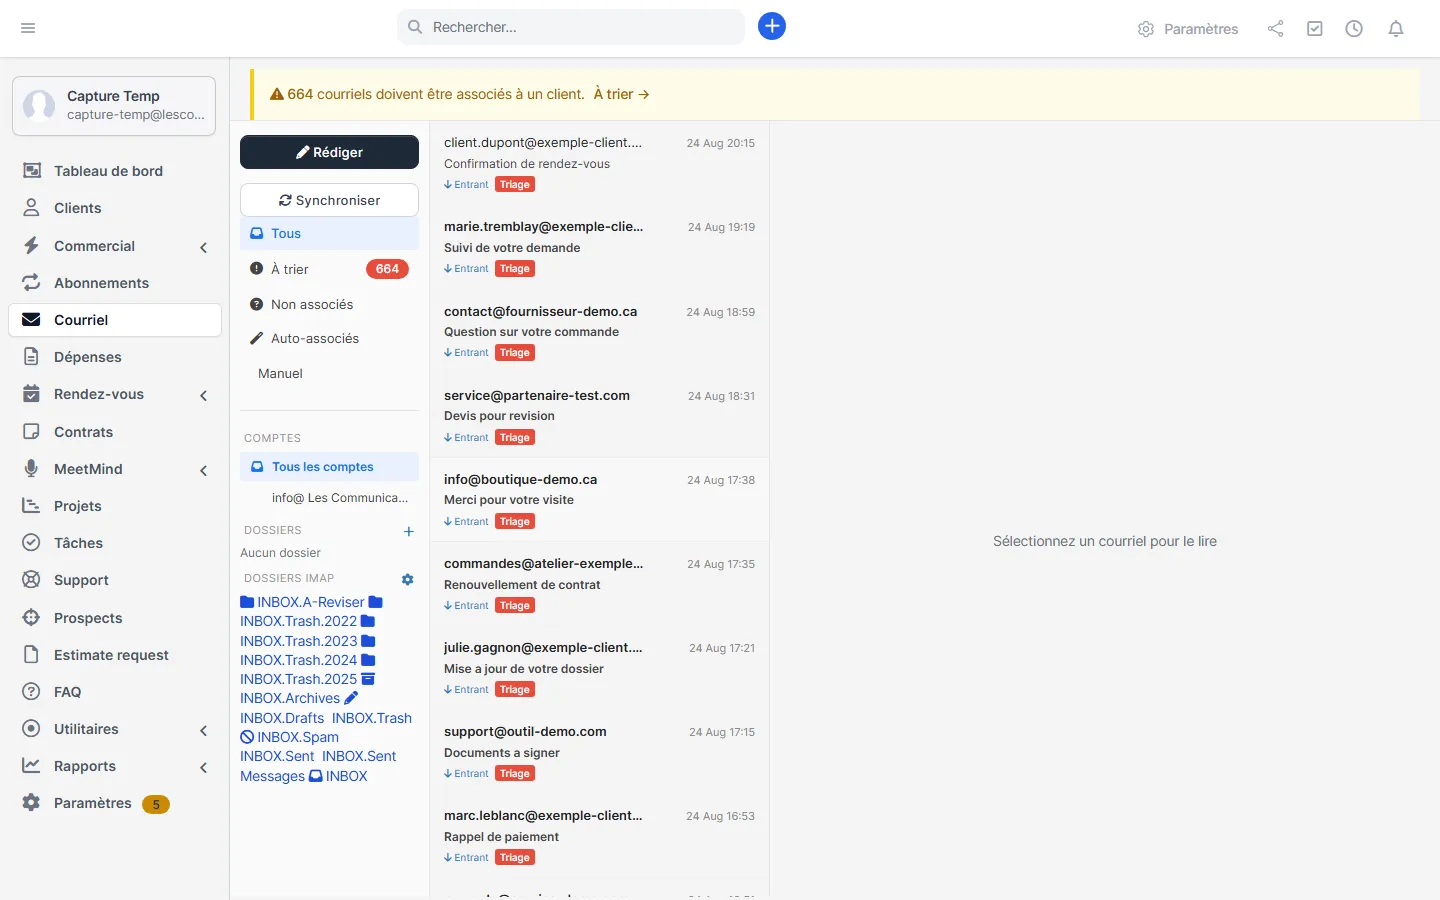This screenshot has height=900, width=1440.
Task: Open the Capture Temp user profile card
Action: (x=114, y=105)
